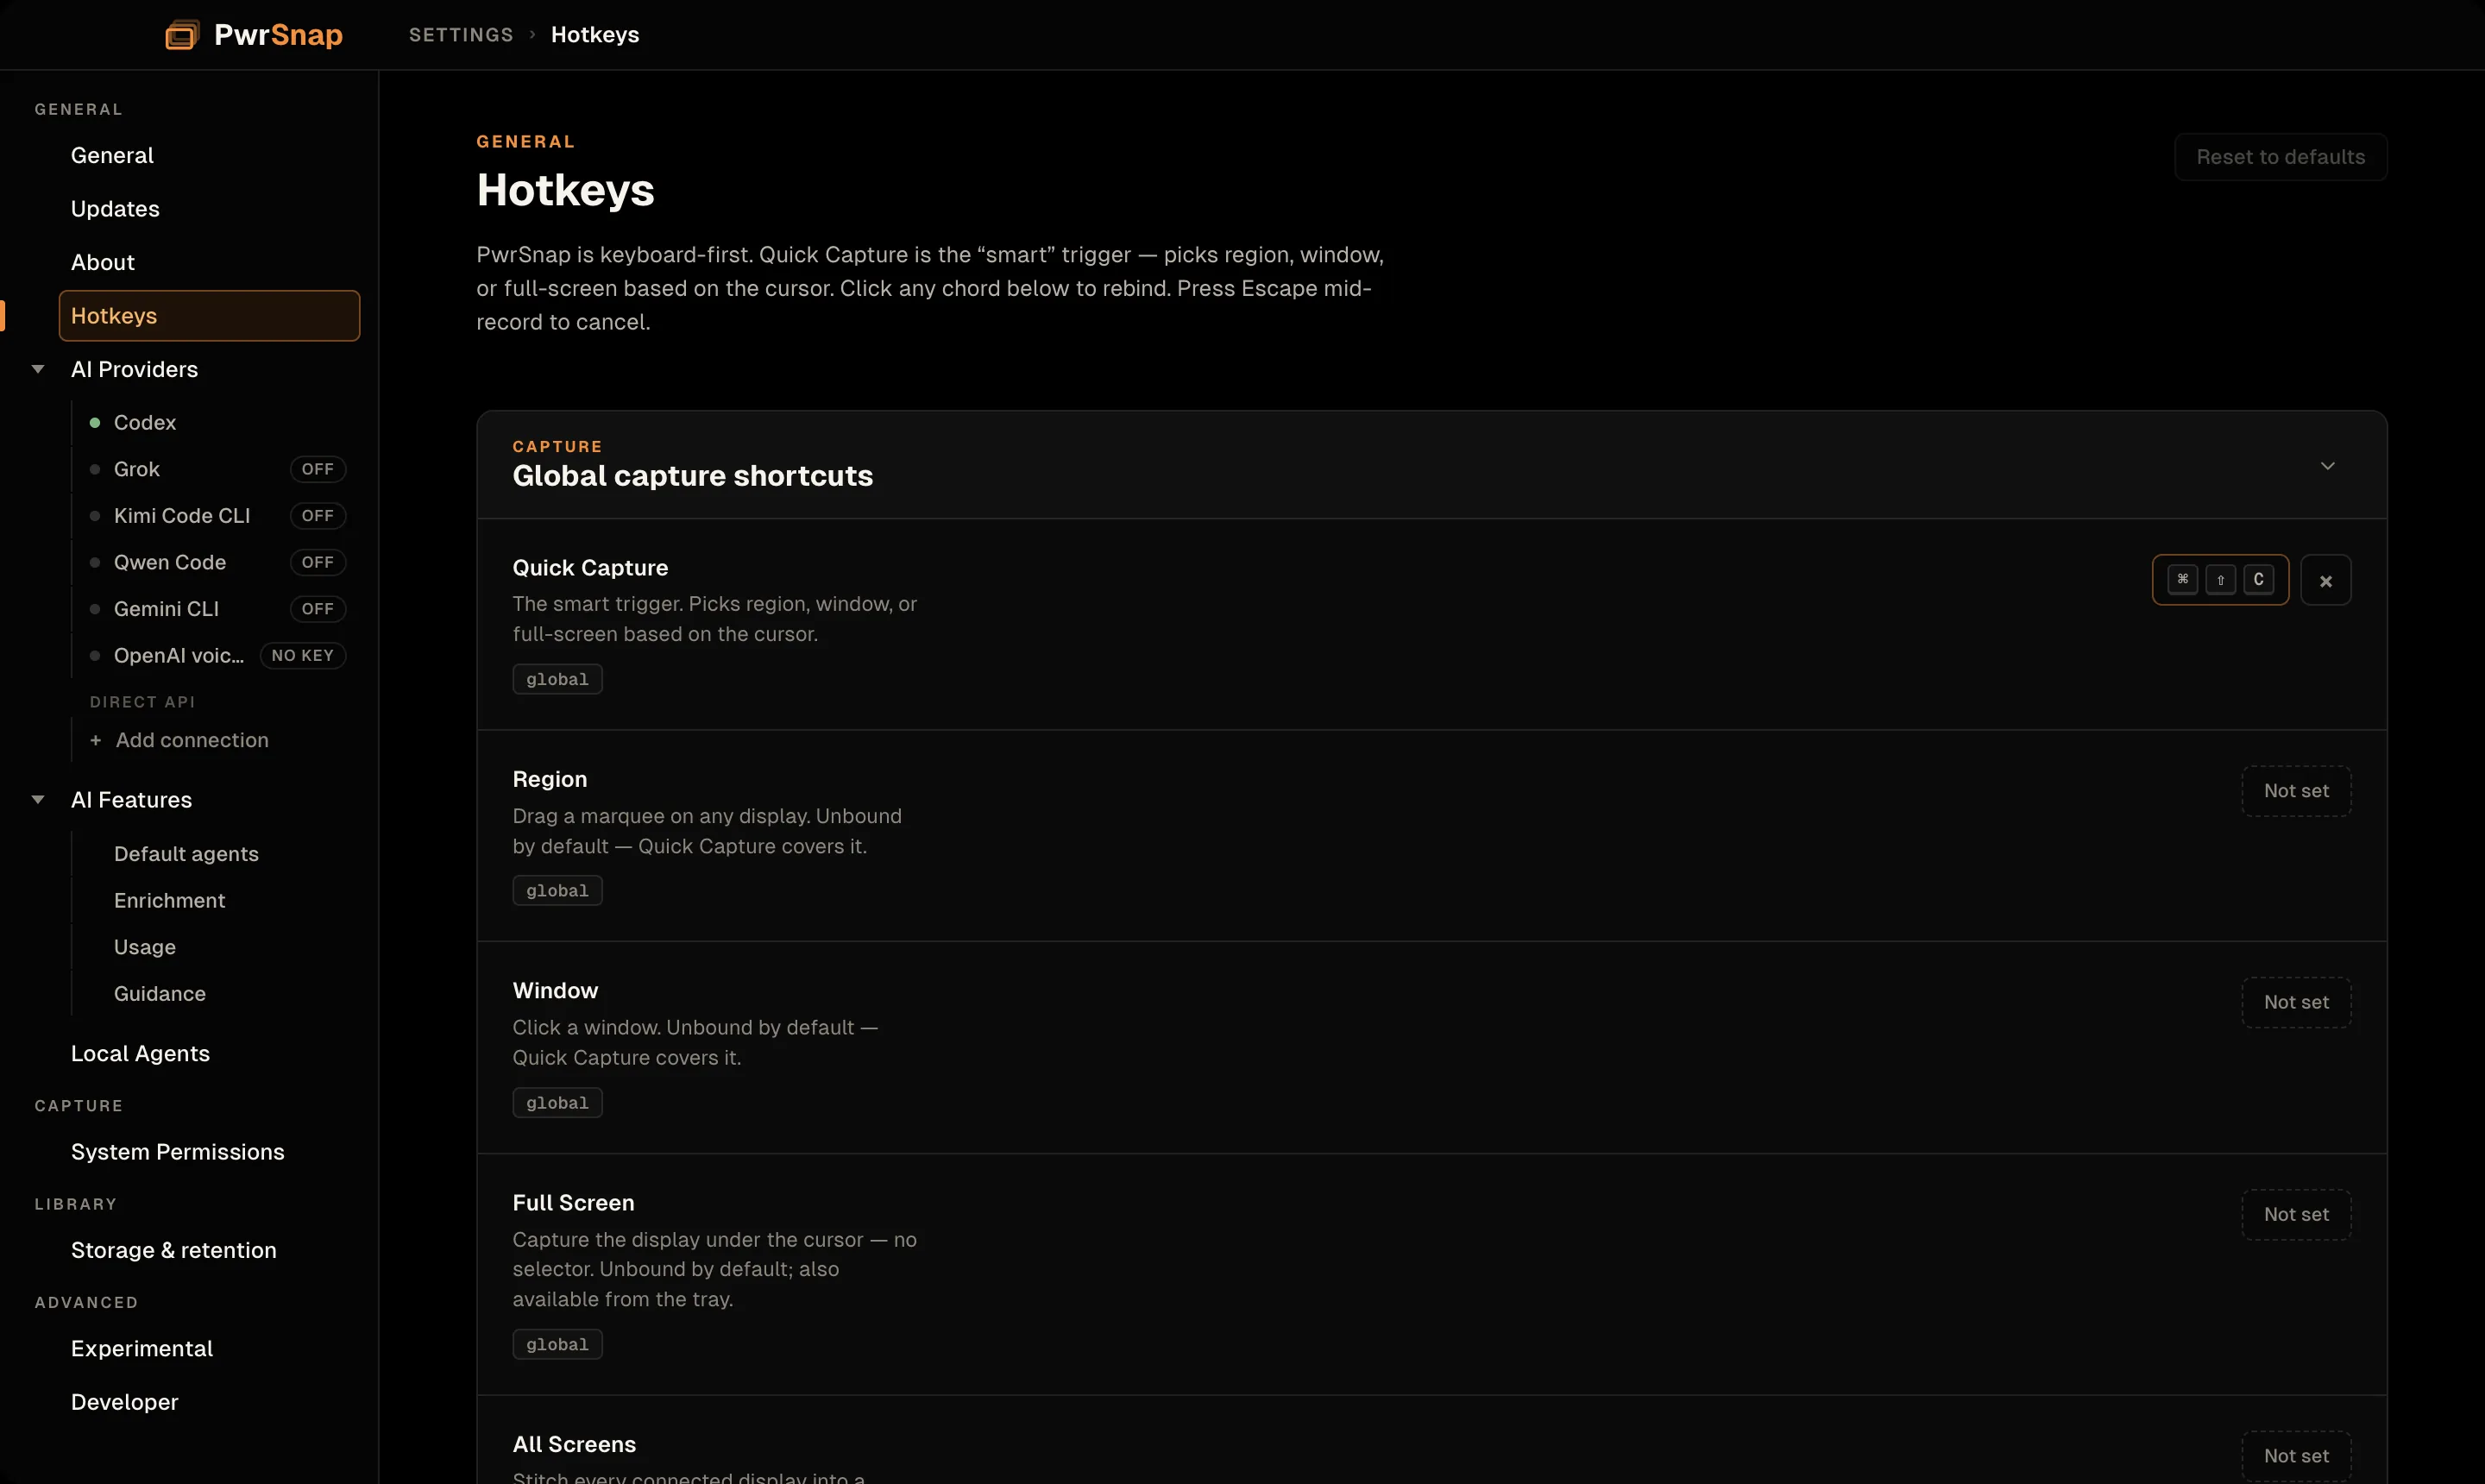This screenshot has height=1484, width=2485.
Task: Open Enrichment settings
Action: coord(170,900)
